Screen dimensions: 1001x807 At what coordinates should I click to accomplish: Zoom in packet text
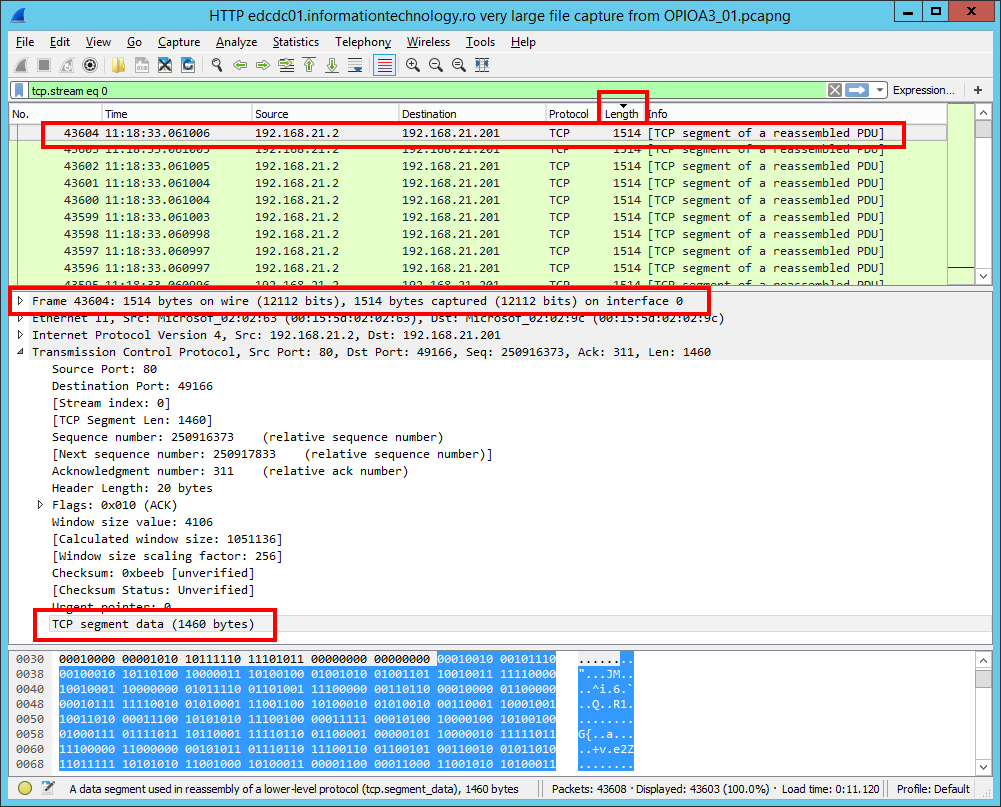pos(413,65)
